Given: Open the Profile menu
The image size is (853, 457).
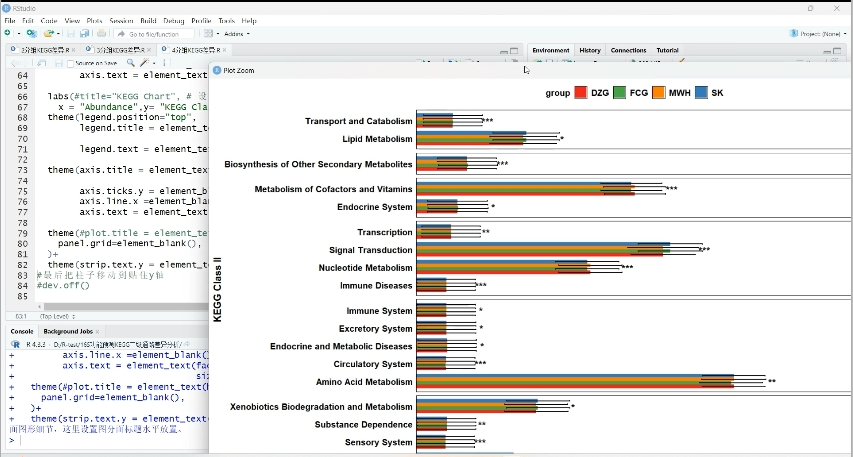Looking at the screenshot, I should (x=201, y=21).
